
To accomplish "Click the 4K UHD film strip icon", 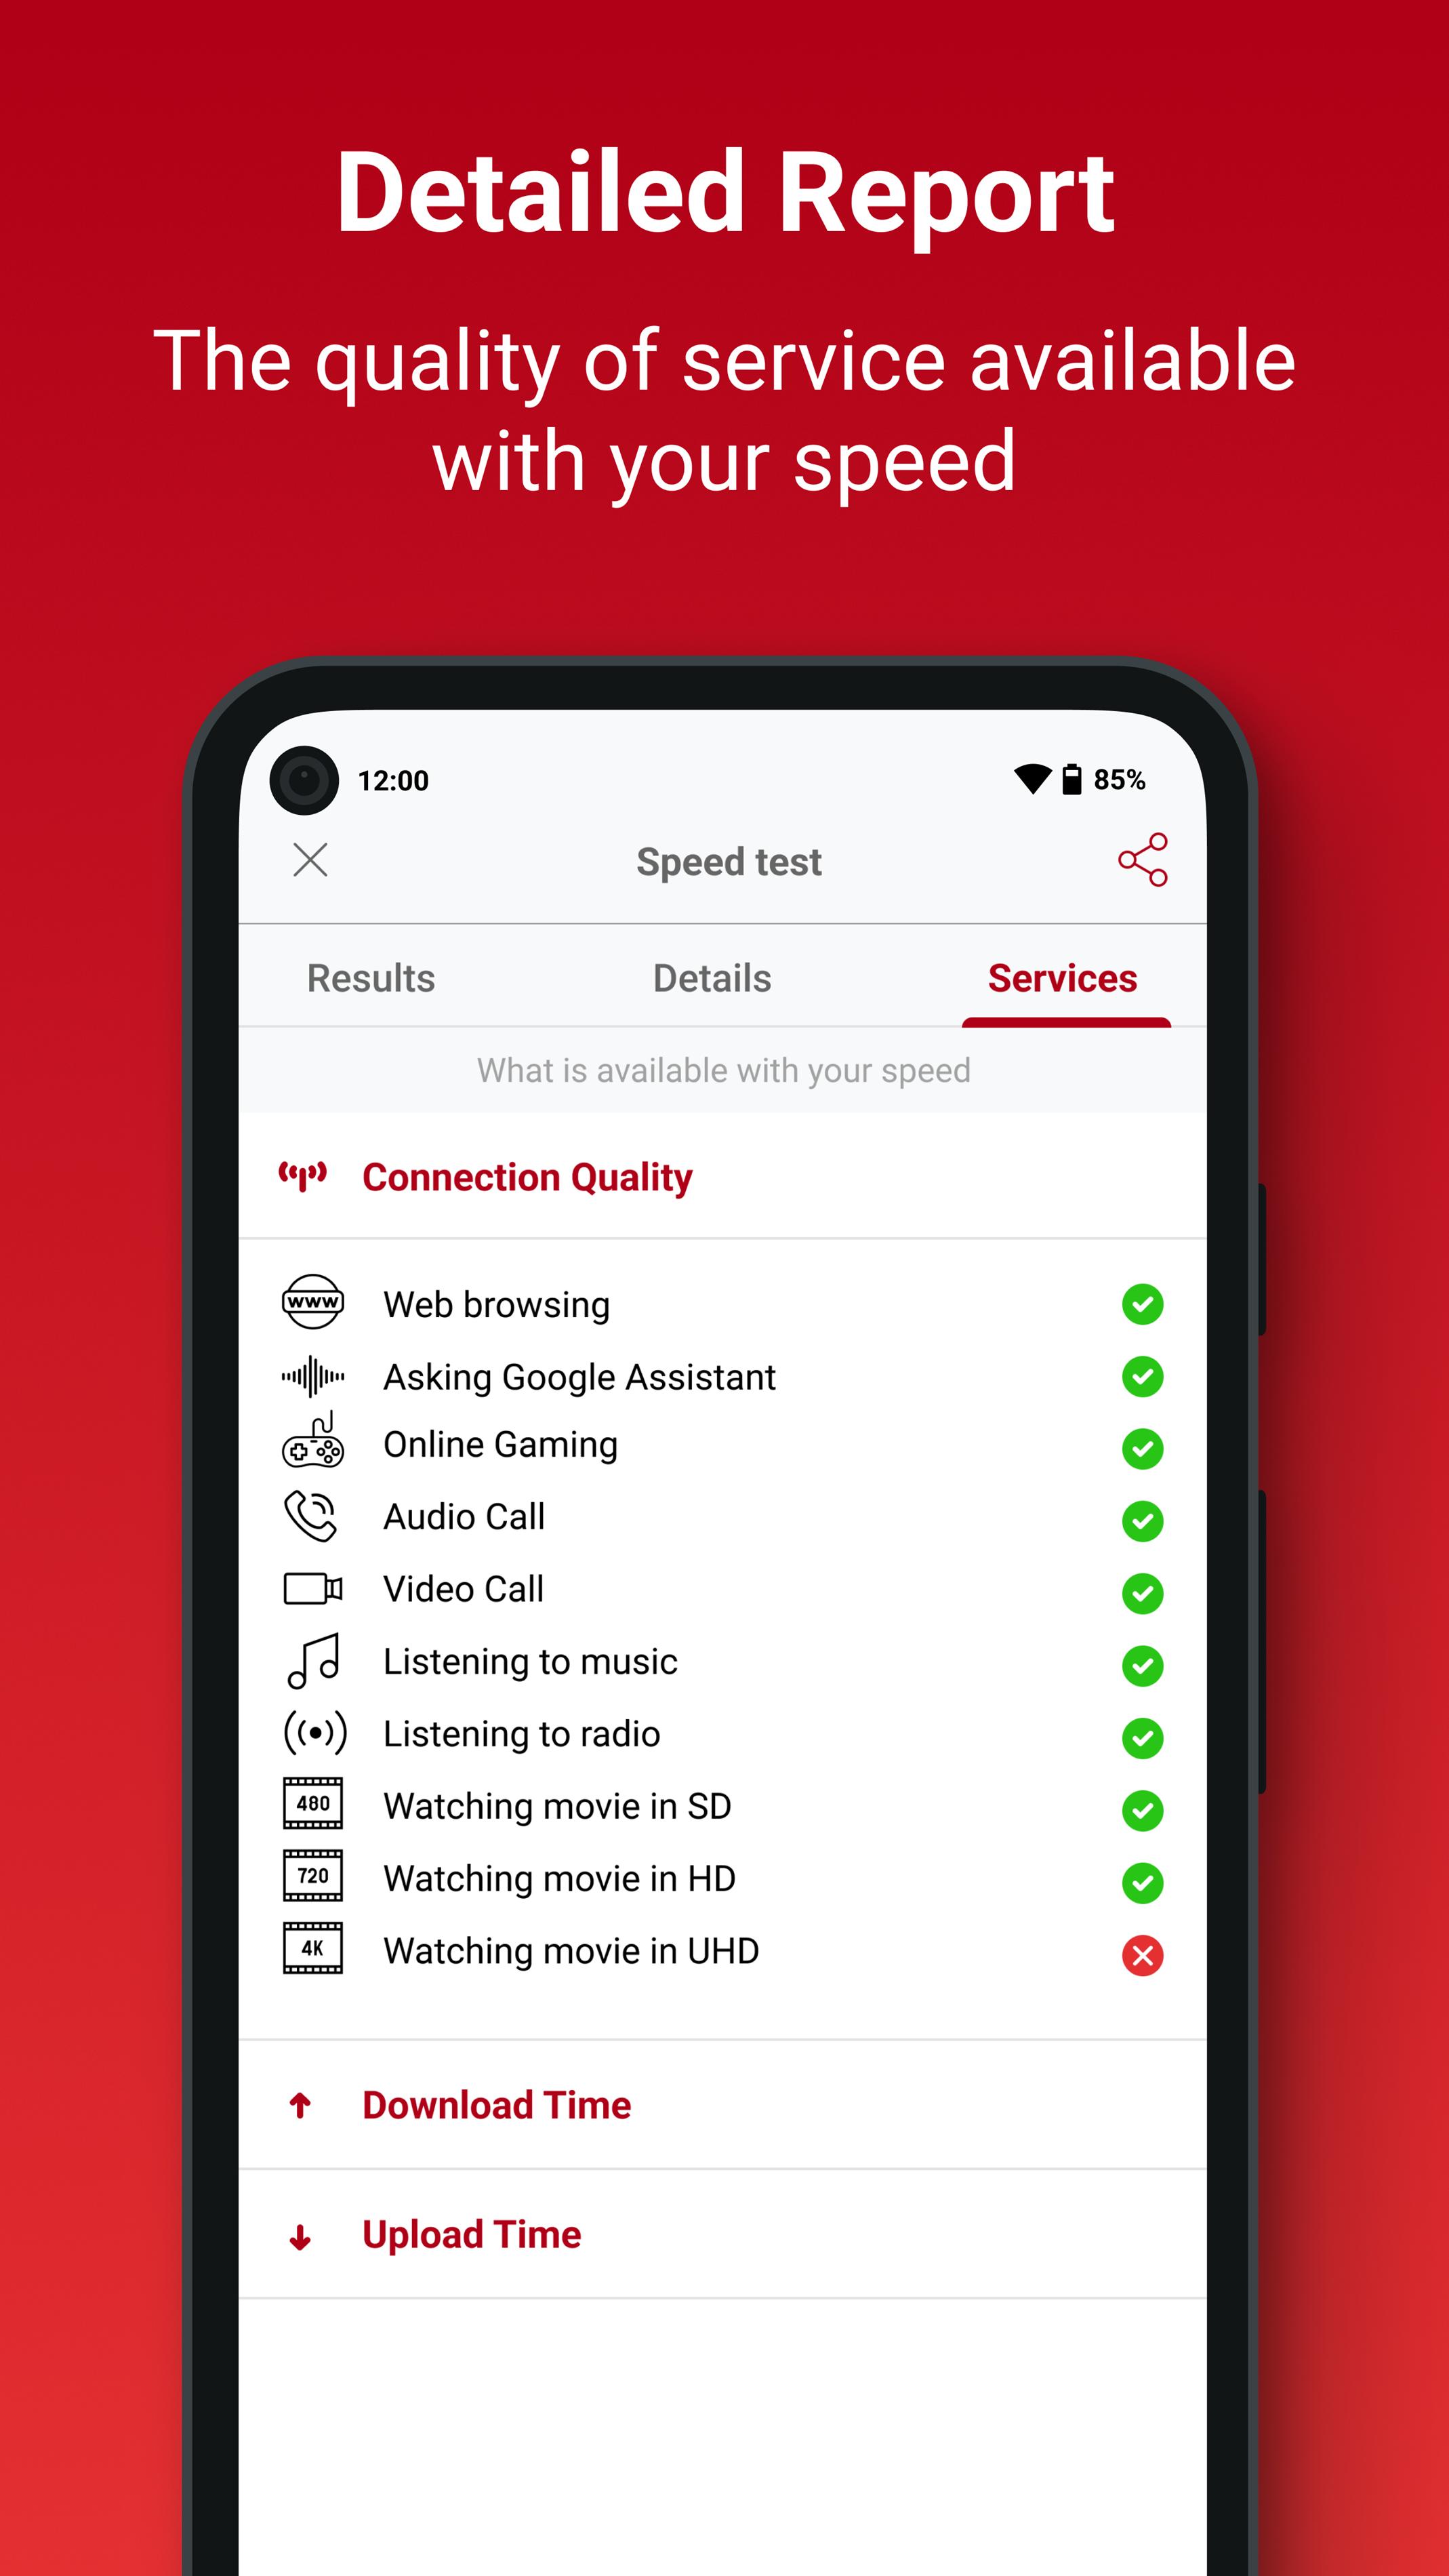I will pyautogui.click(x=311, y=1955).
